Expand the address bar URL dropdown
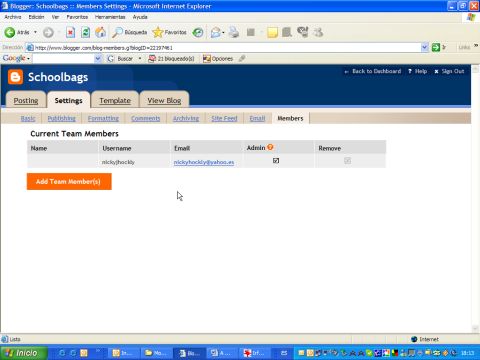 [424, 47]
